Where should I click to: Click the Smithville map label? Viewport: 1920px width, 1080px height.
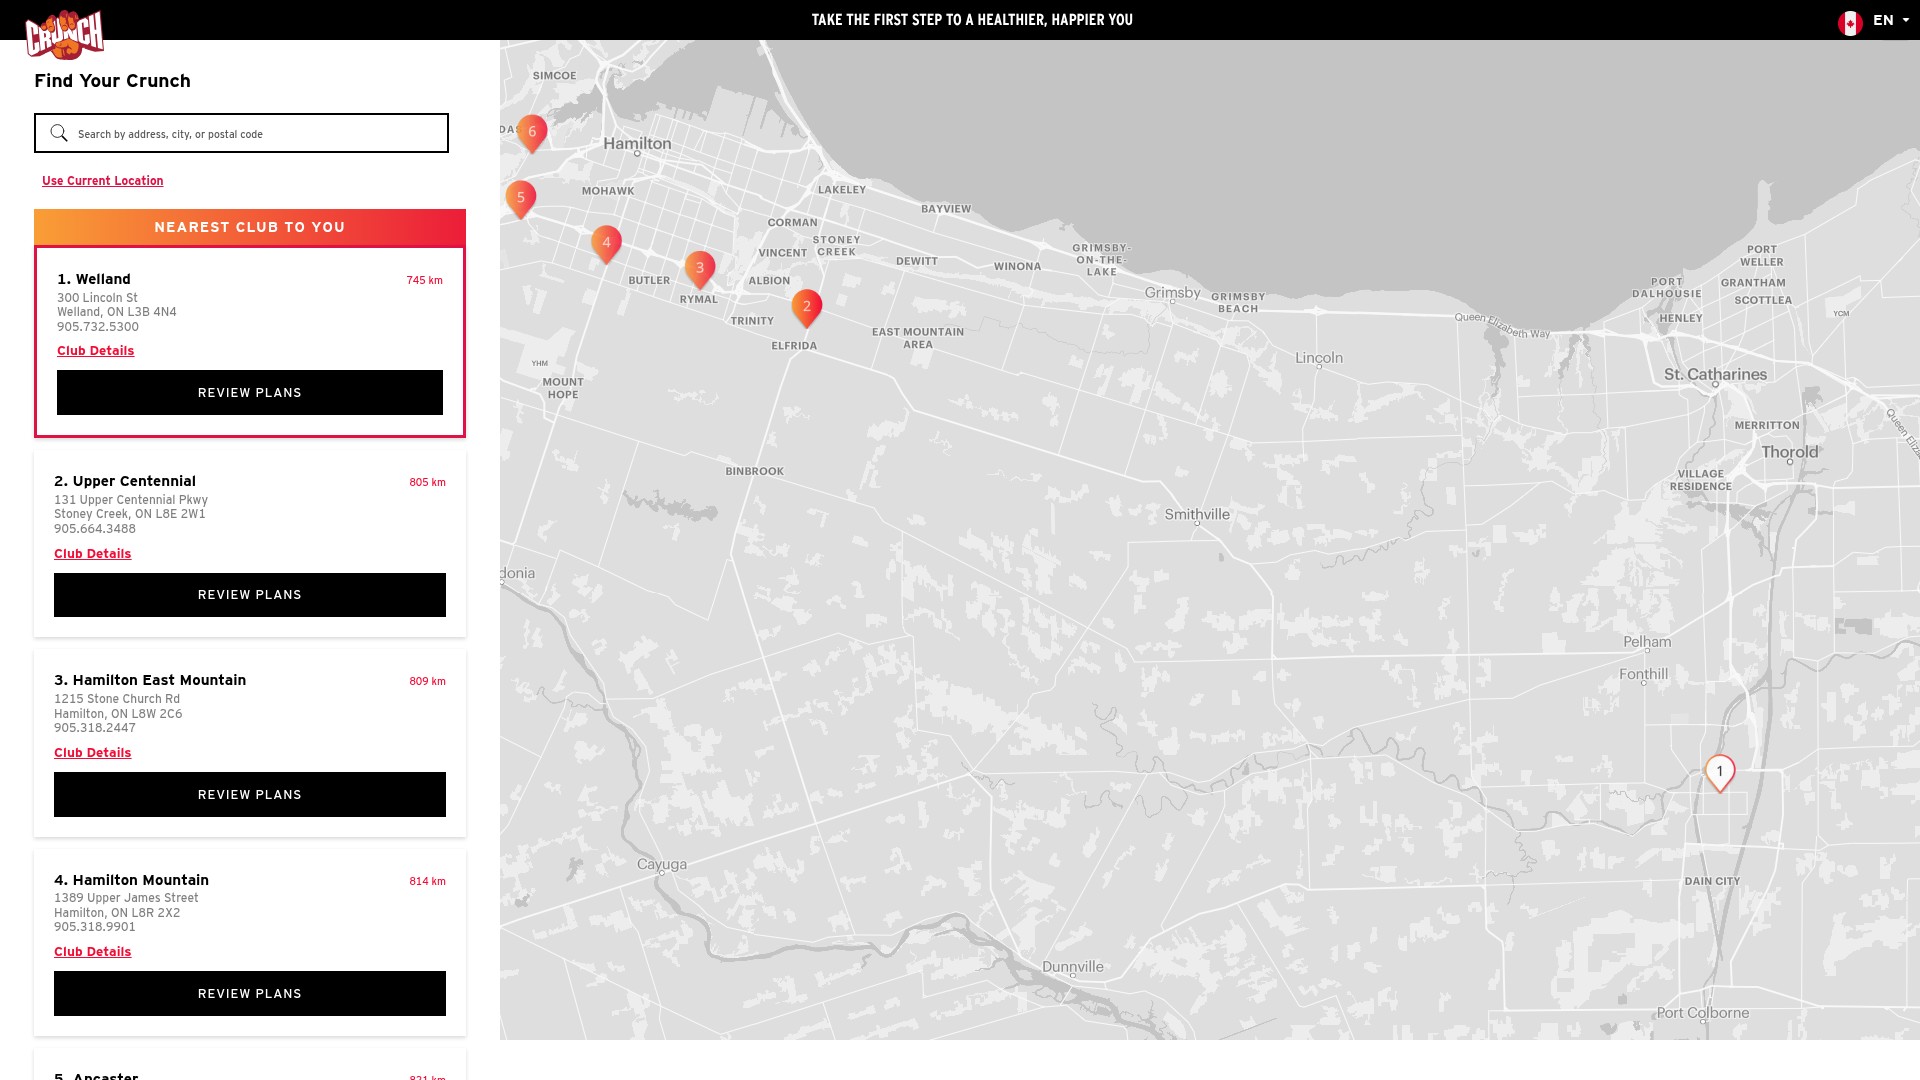[x=1197, y=515]
